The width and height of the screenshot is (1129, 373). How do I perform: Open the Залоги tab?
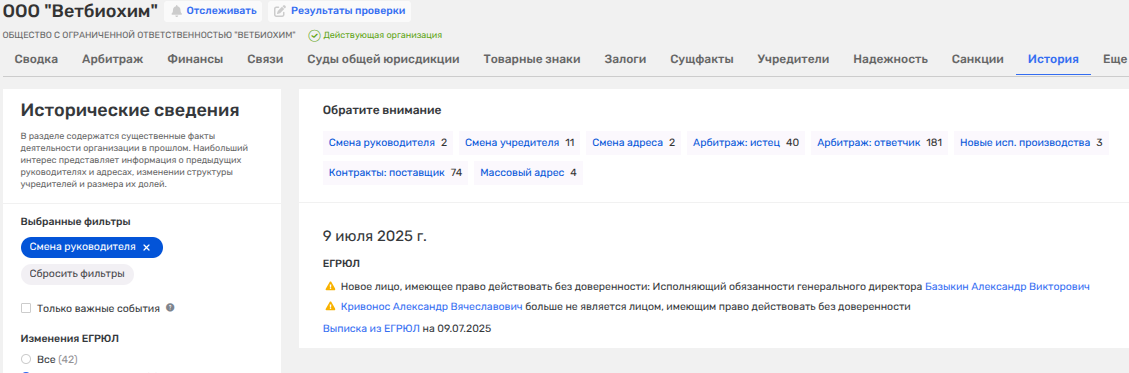click(x=625, y=60)
